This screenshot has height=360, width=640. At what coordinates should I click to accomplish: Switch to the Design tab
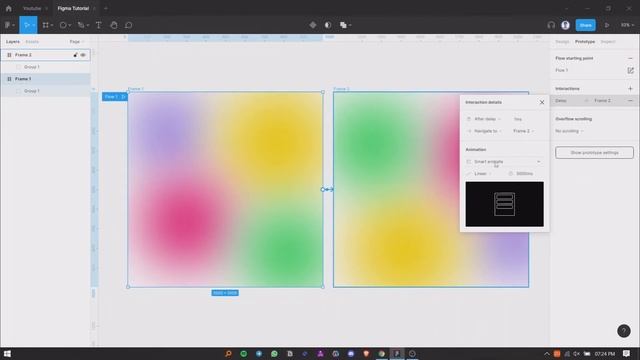[562, 42]
